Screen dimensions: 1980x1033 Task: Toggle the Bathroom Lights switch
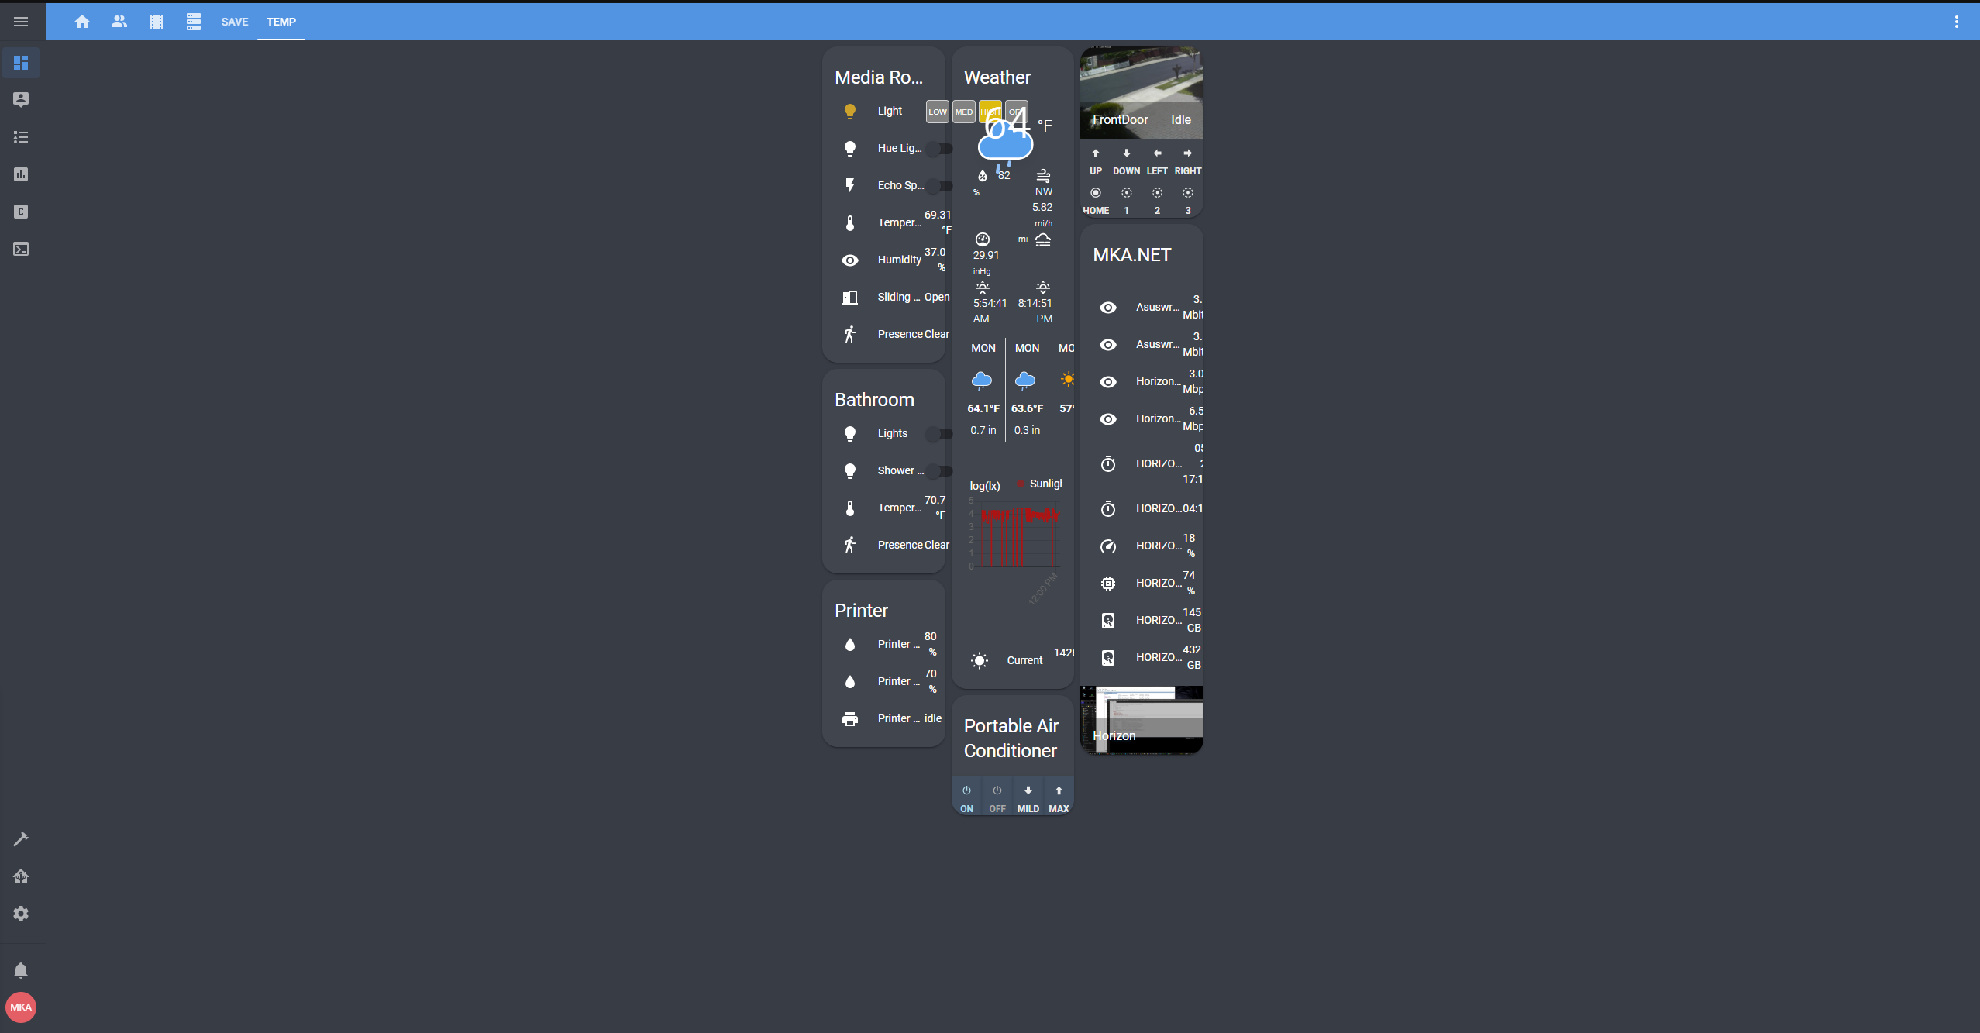[938, 434]
